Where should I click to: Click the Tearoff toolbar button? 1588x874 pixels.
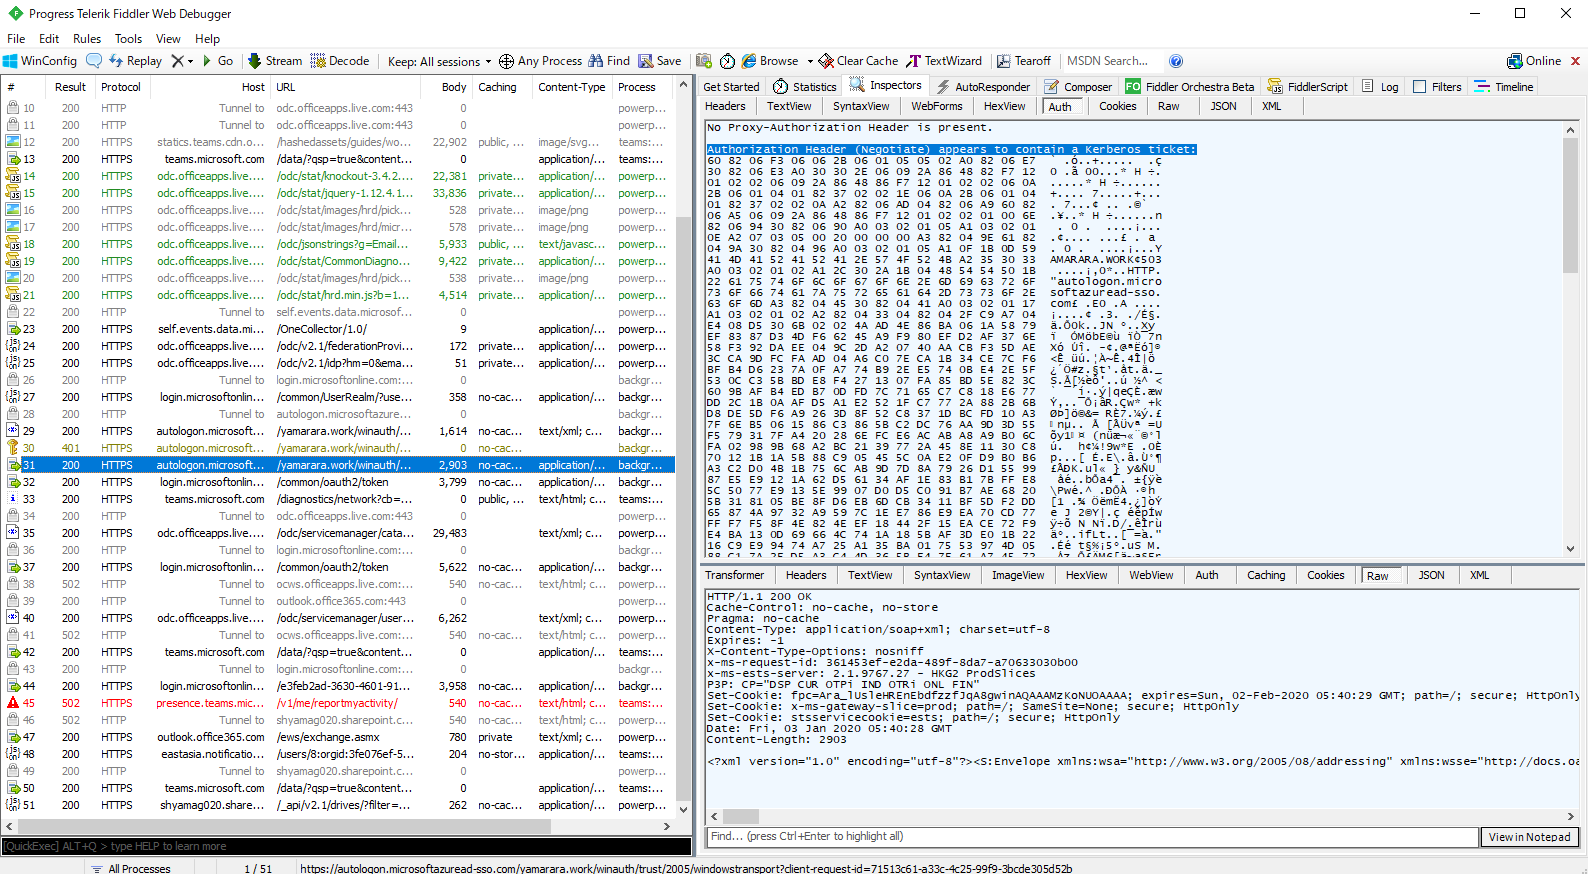click(1023, 61)
